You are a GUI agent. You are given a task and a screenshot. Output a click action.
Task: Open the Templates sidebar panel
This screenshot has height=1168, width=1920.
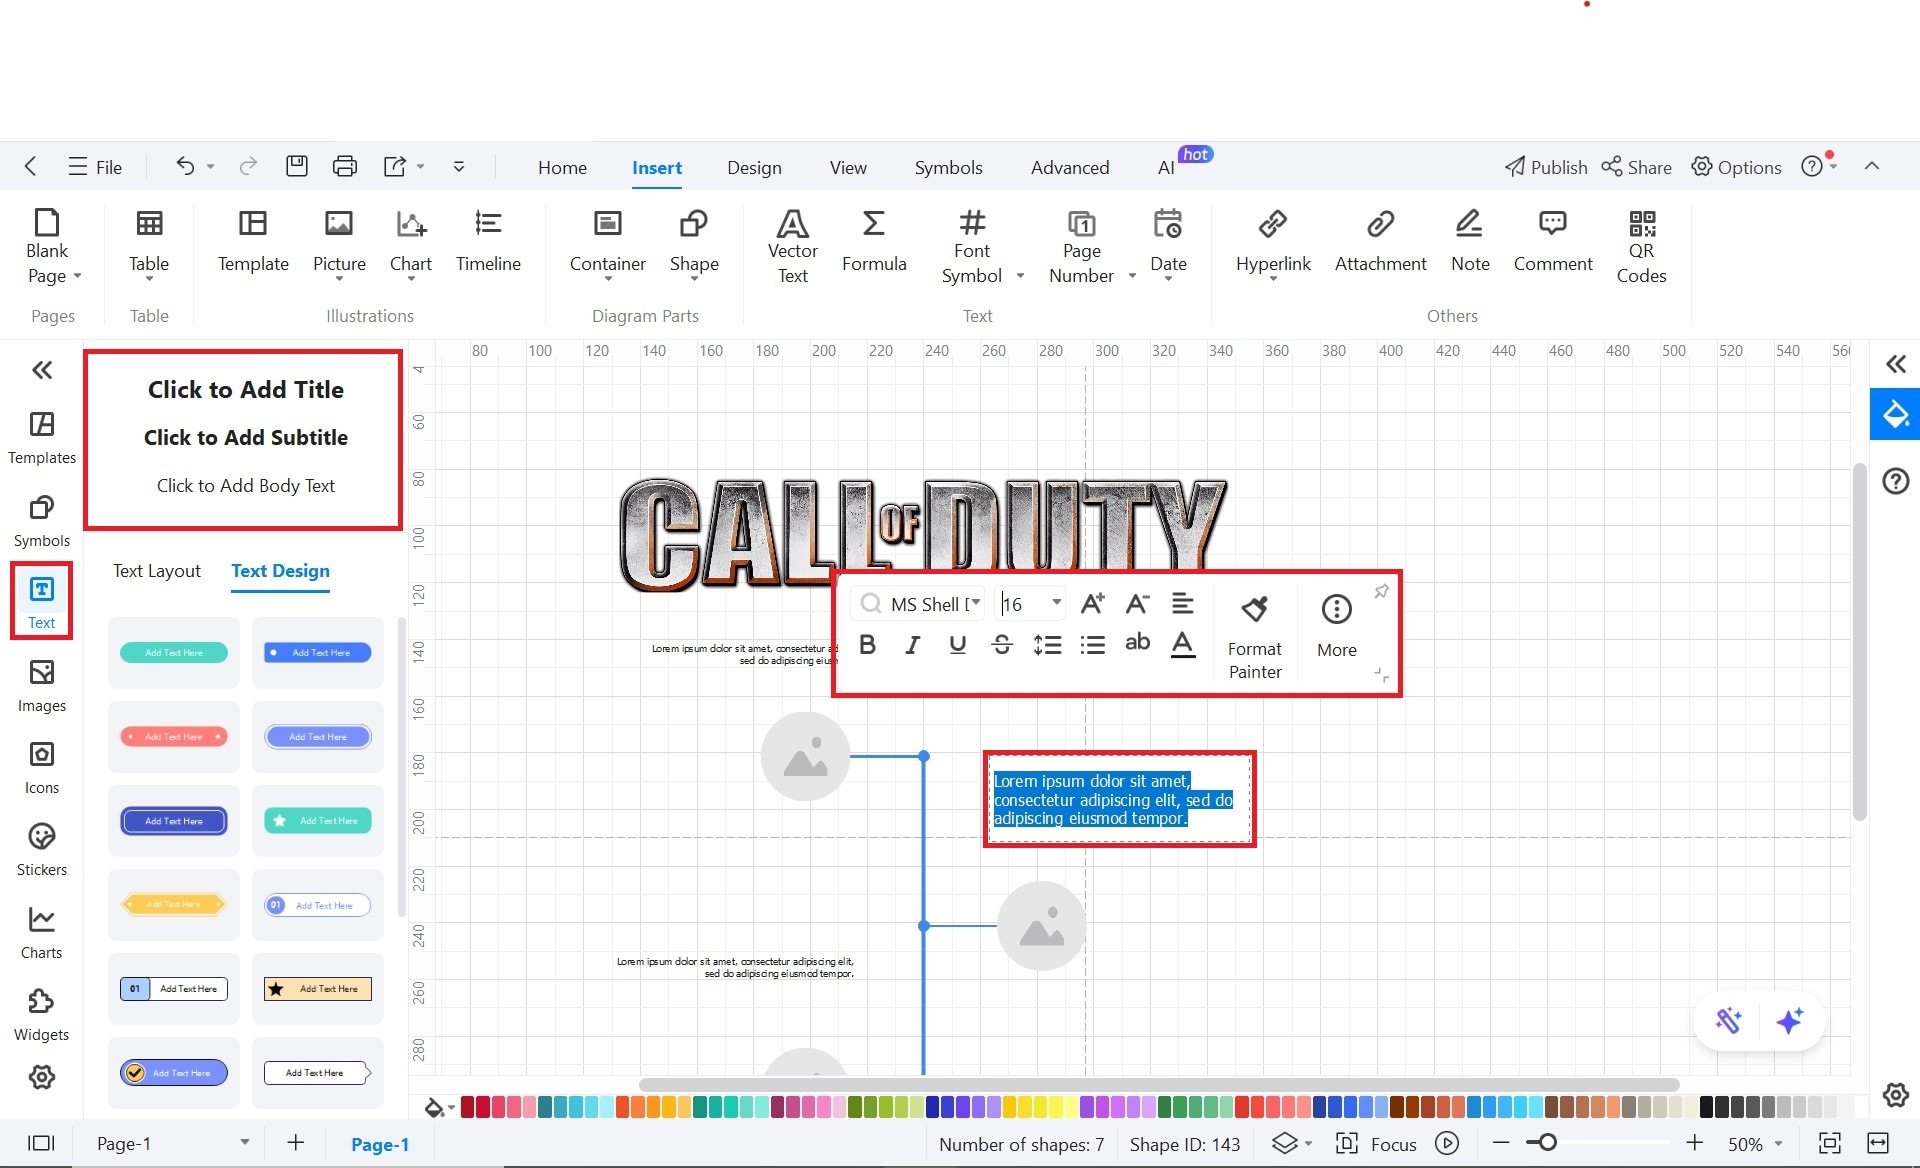tap(42, 438)
